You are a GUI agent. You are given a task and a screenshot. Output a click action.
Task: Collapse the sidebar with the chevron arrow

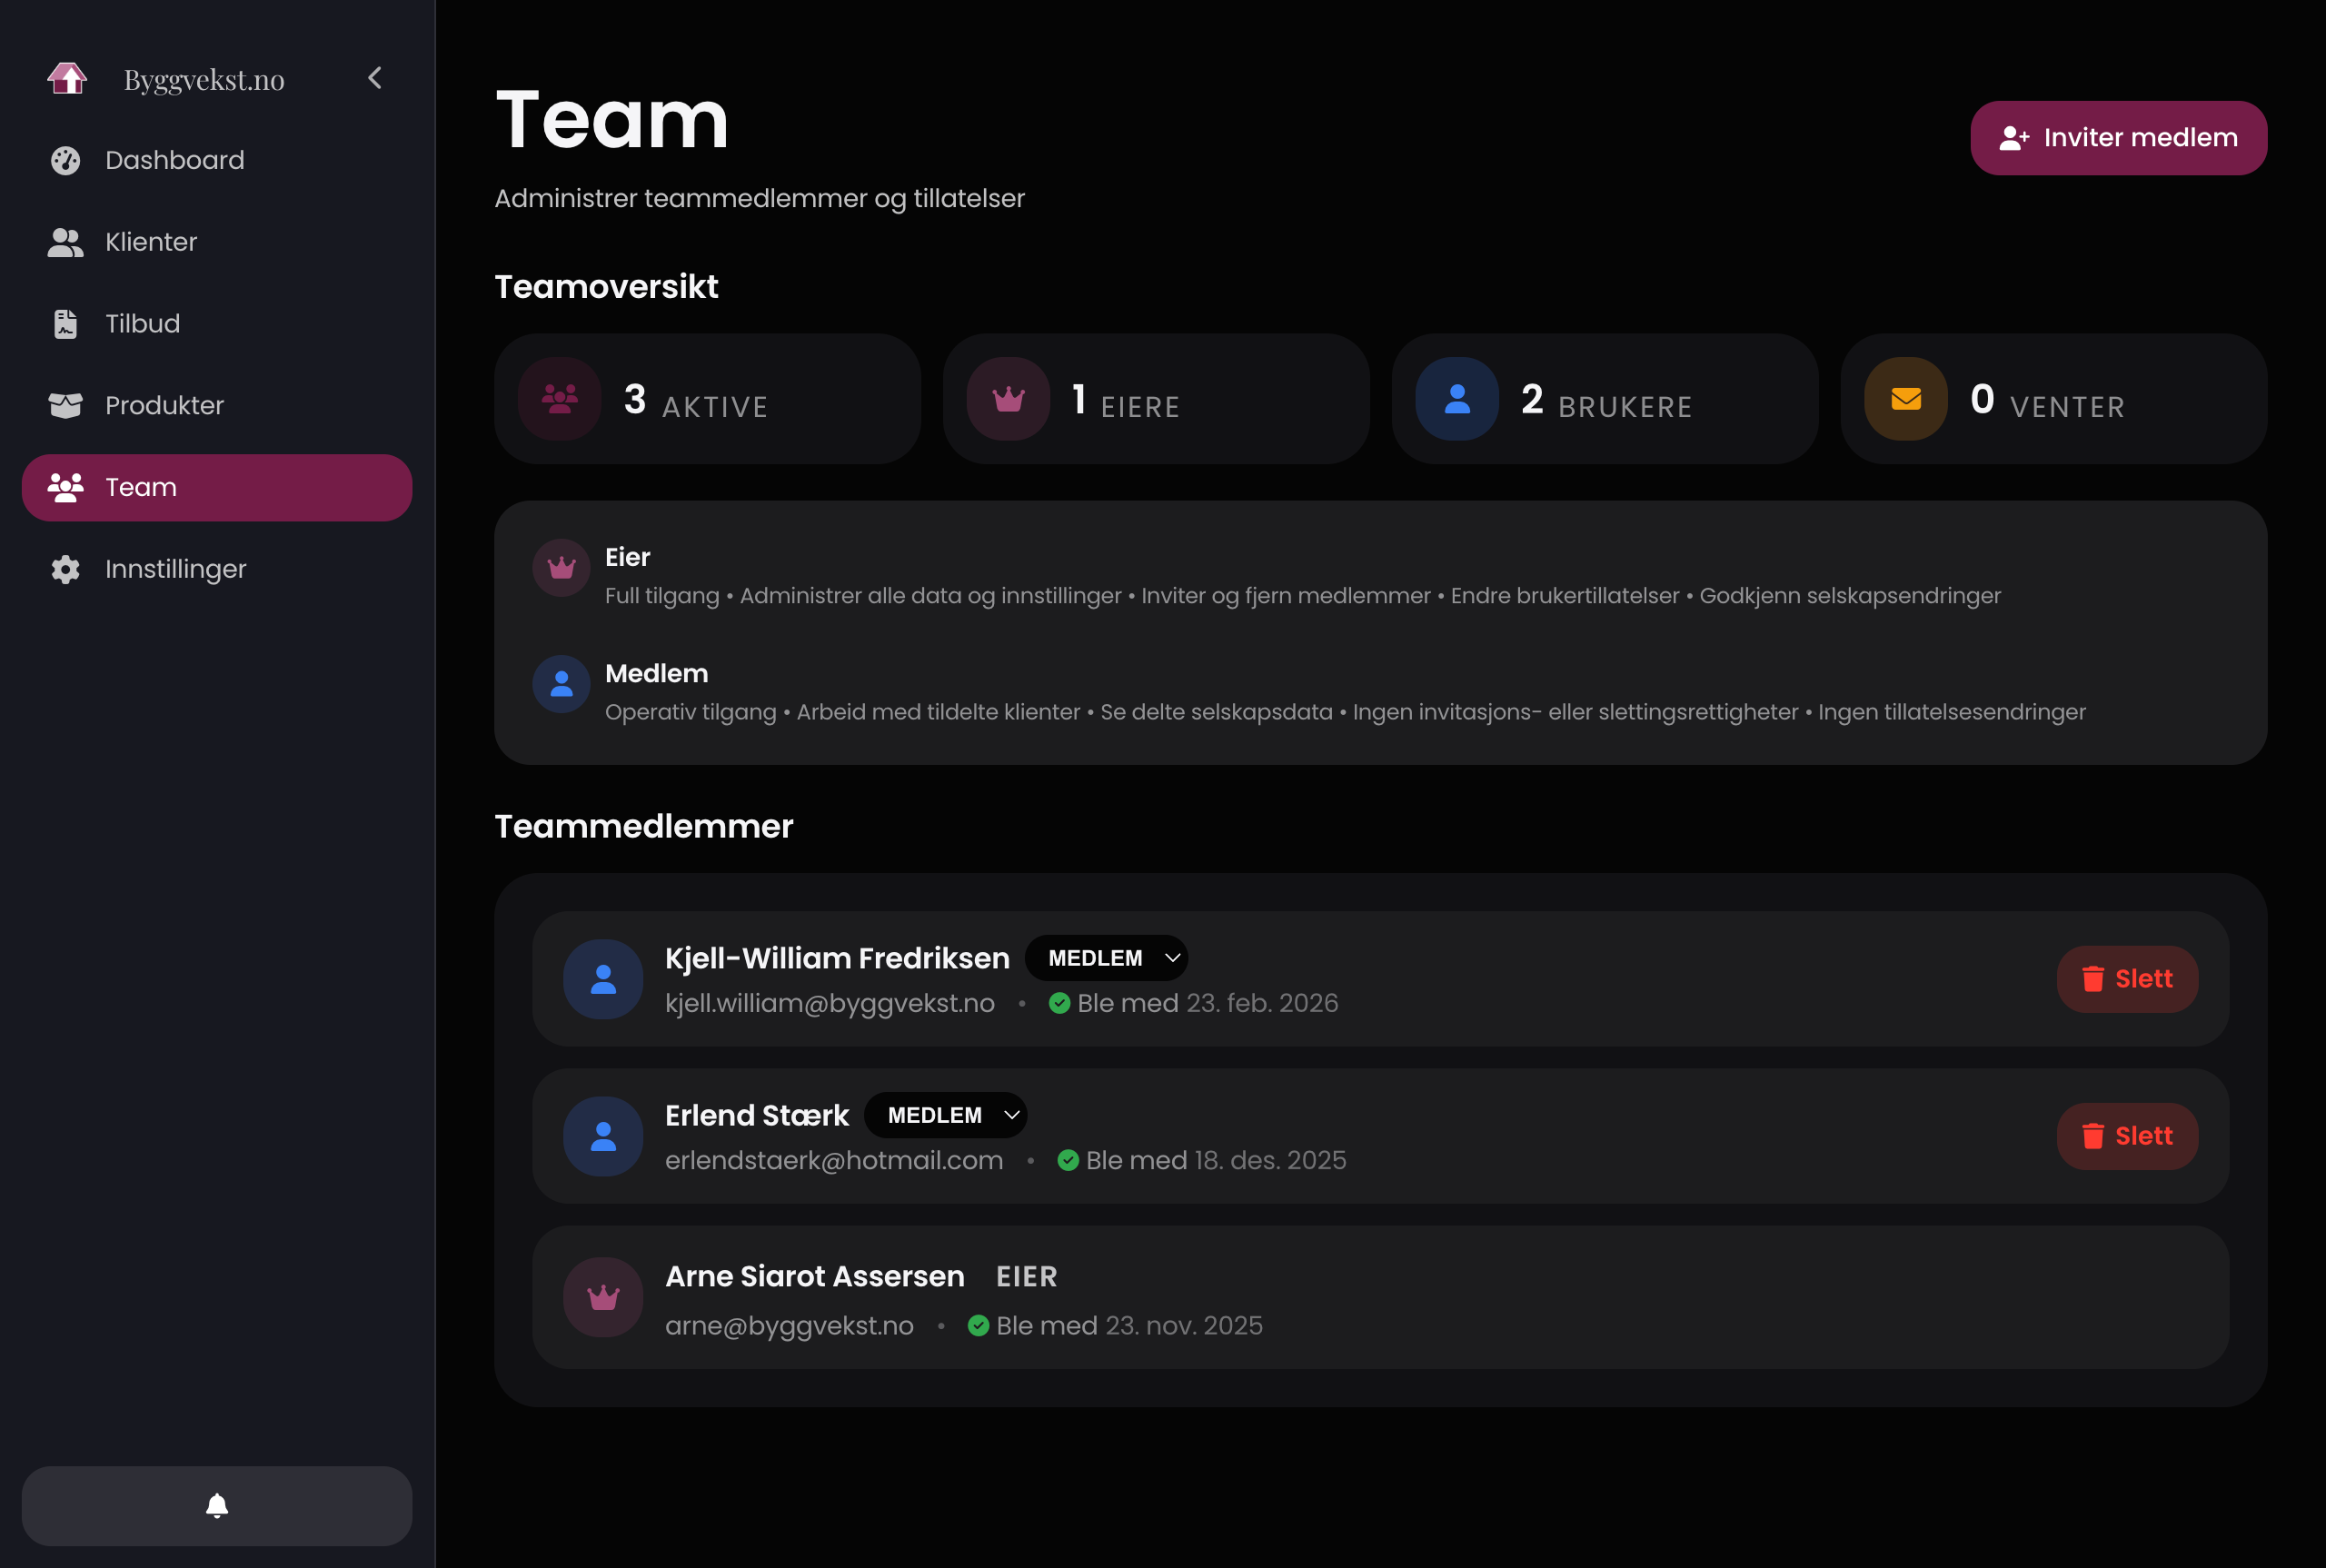[375, 77]
